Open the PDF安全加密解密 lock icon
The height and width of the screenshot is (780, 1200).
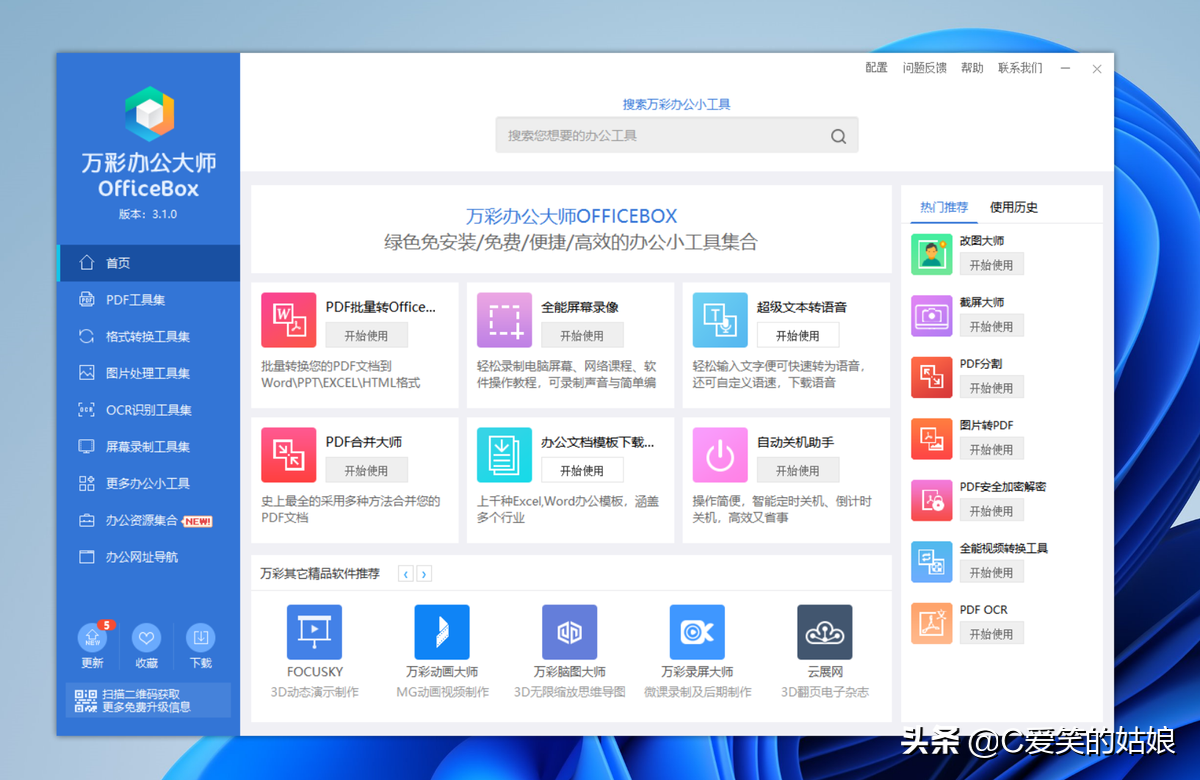coord(932,500)
